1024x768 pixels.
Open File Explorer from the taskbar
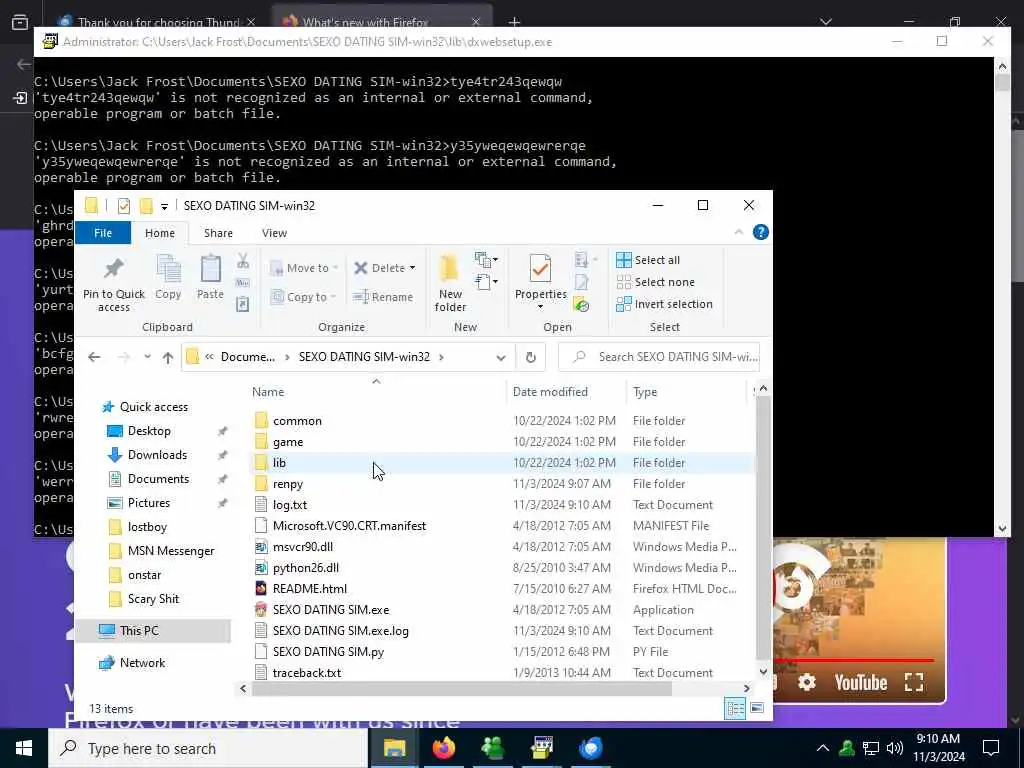[x=394, y=748]
